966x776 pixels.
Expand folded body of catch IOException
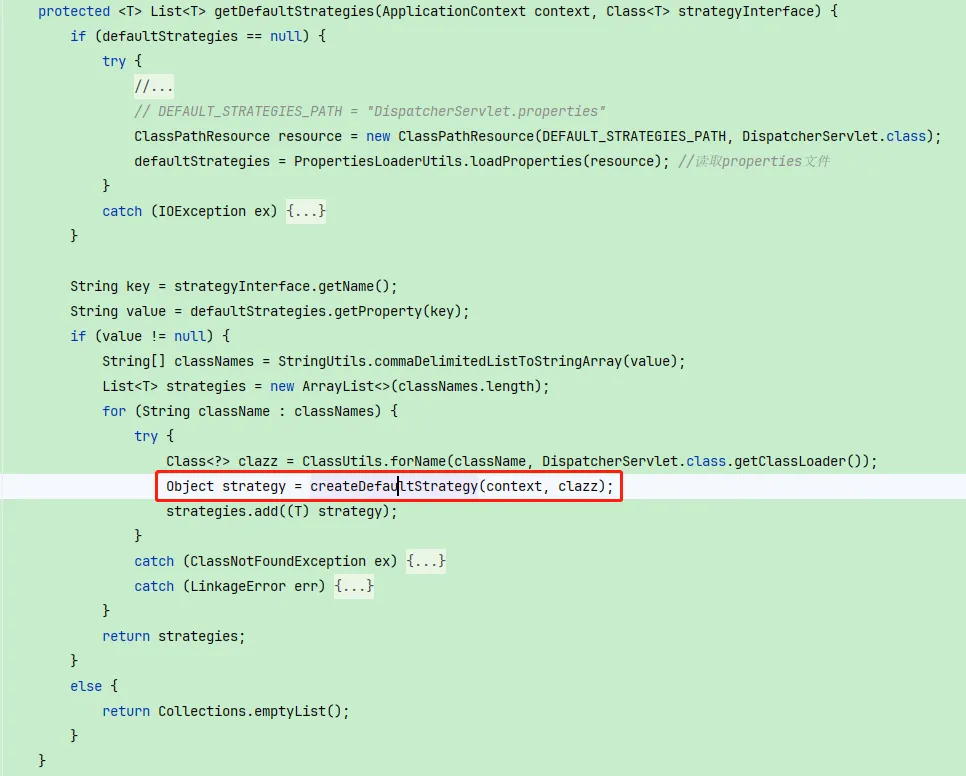pyautogui.click(x=306, y=211)
